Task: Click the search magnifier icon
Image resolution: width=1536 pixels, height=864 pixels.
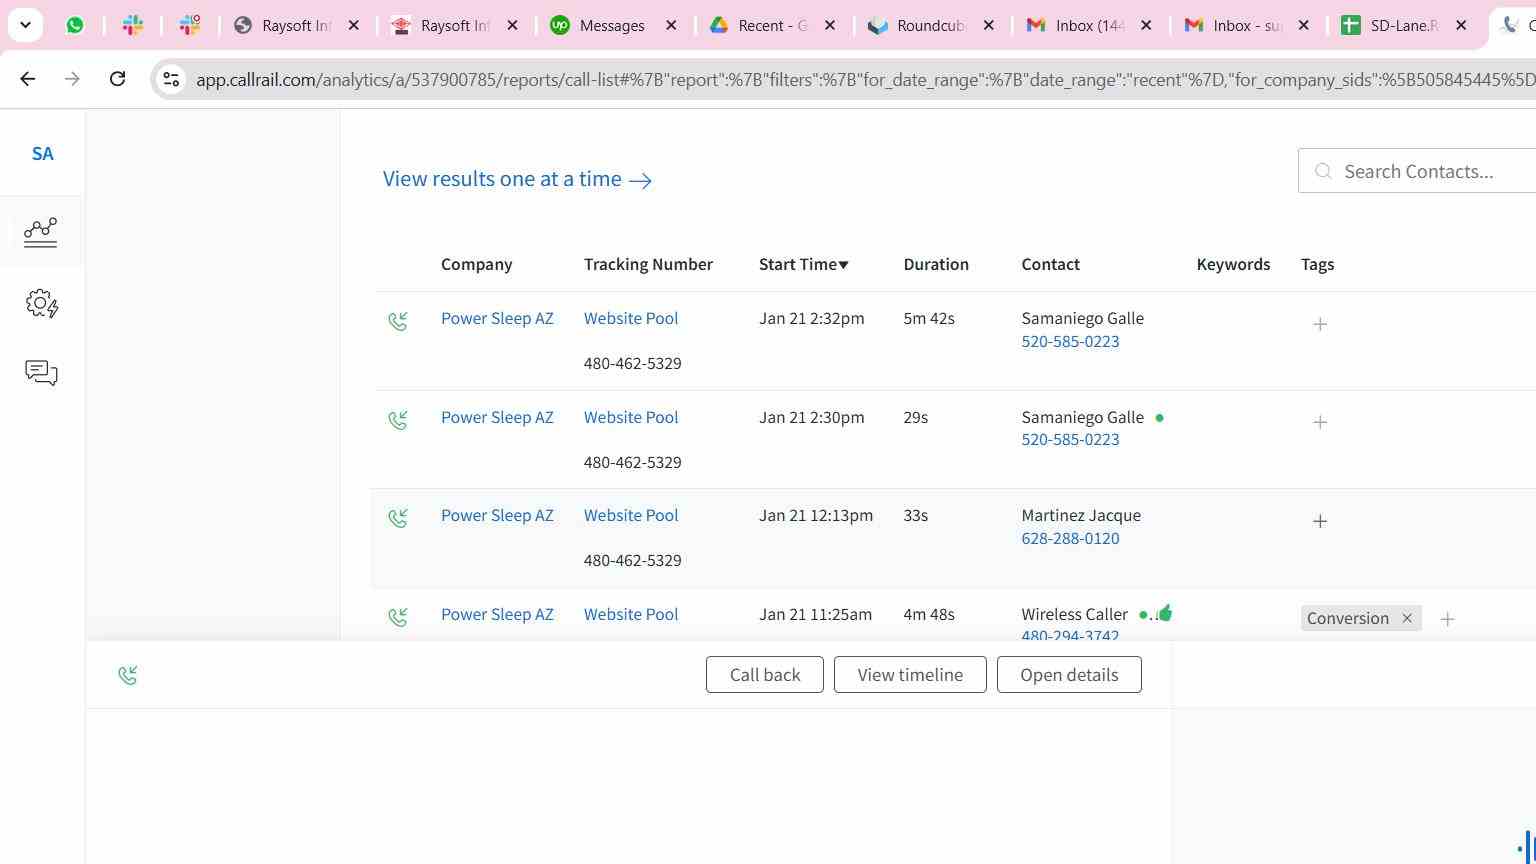Action: 1323,171
